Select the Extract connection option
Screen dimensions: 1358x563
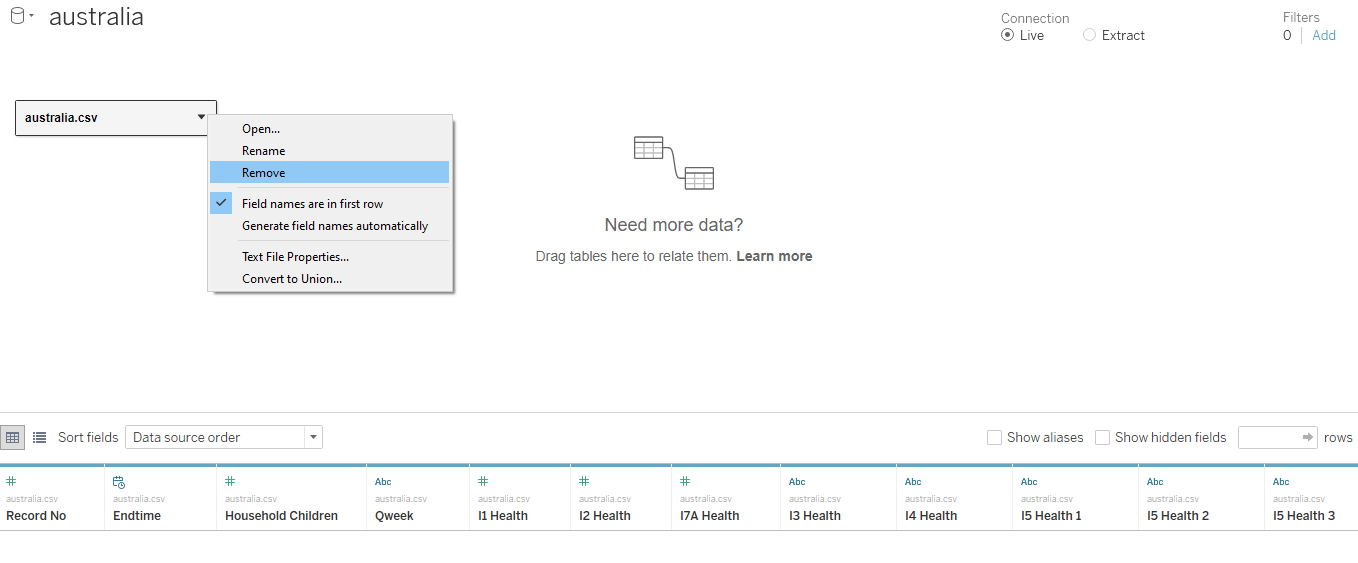1090,35
